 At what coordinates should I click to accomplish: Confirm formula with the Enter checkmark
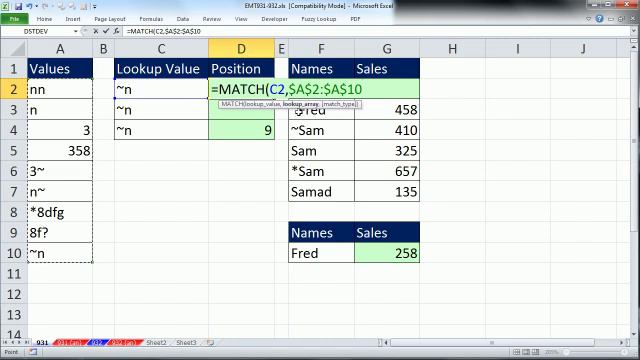[x=106, y=31]
